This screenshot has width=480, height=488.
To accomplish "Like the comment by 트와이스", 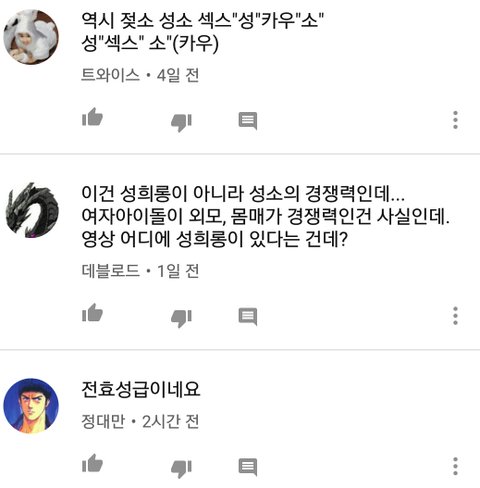I will [92, 117].
